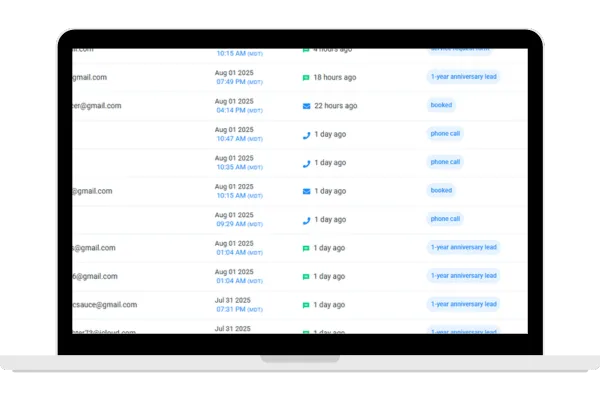Image resolution: width=600 pixels, height=400 pixels.
Task: Click the 04:14 PM time link
Action: [x=240, y=110]
